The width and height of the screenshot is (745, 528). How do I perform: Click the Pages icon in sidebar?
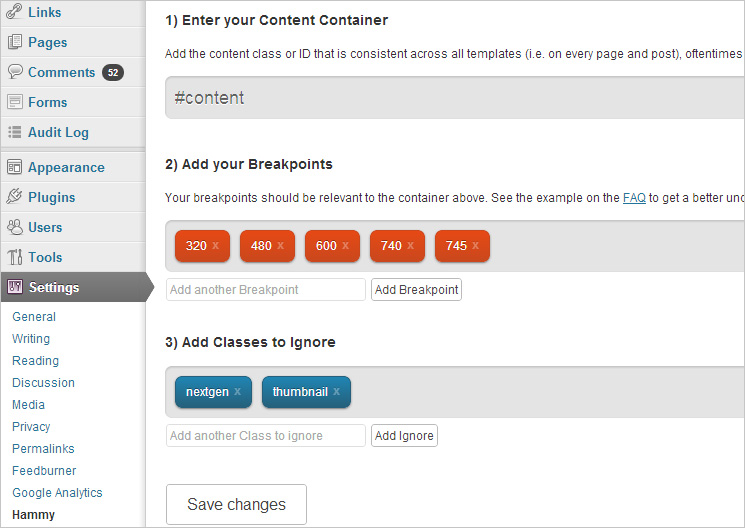pyautogui.click(x=15, y=42)
